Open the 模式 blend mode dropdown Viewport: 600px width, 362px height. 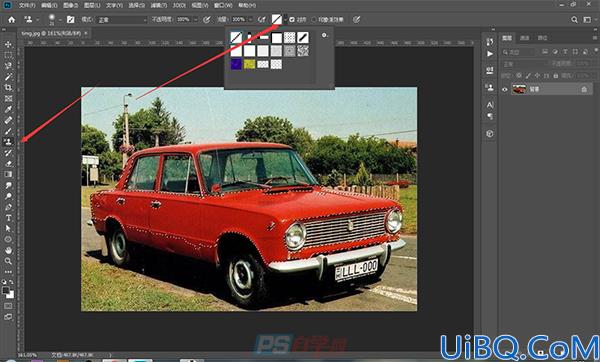click(x=122, y=20)
